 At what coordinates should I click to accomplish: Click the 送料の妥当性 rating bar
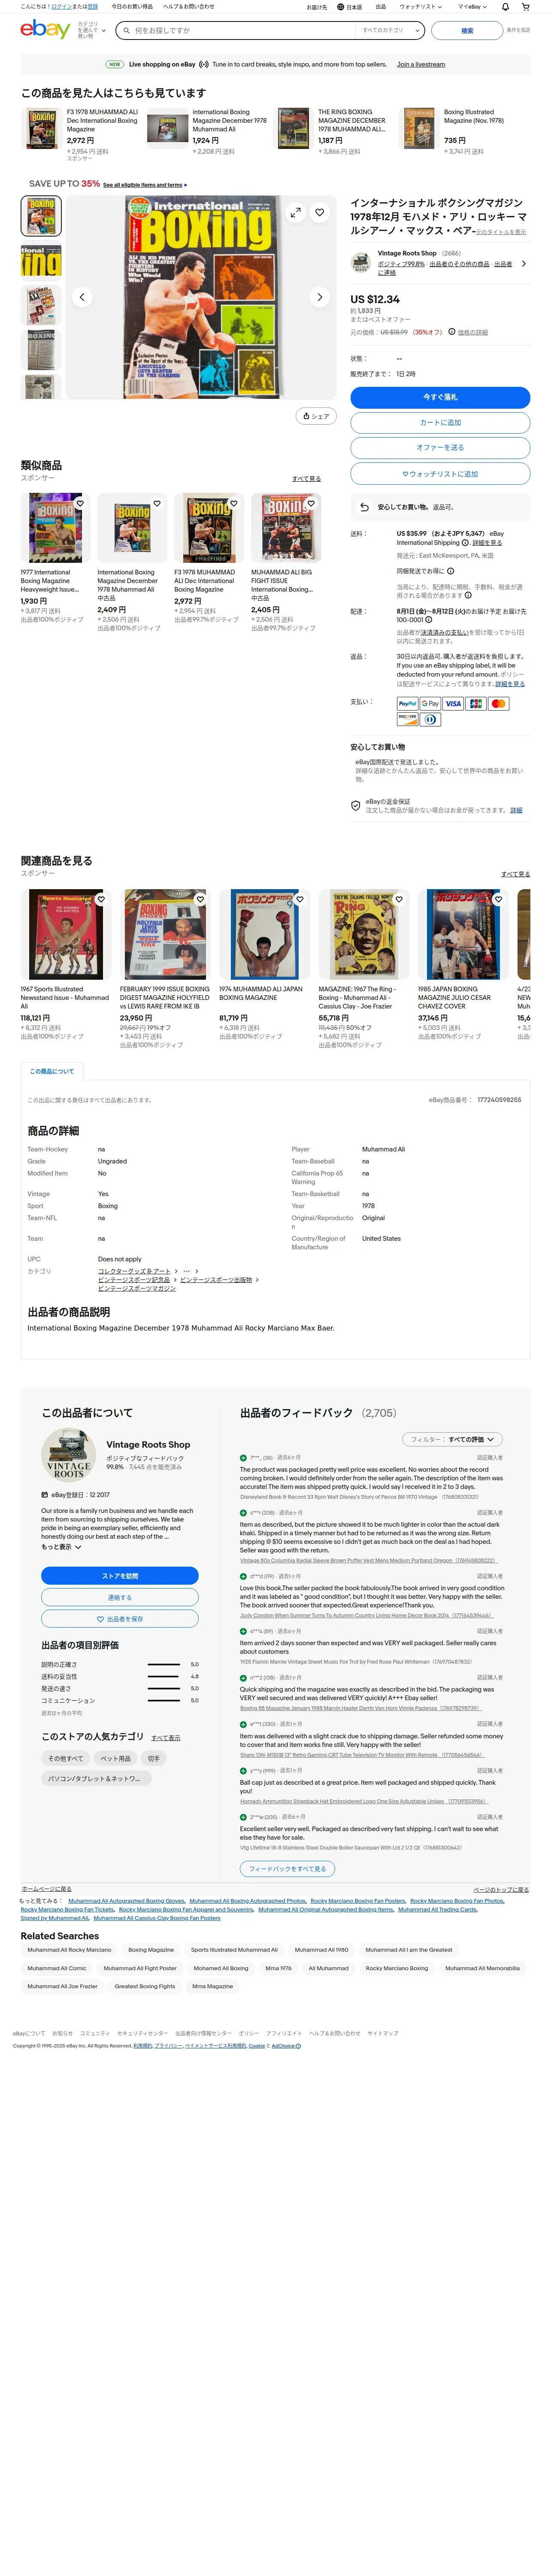pos(163,1676)
